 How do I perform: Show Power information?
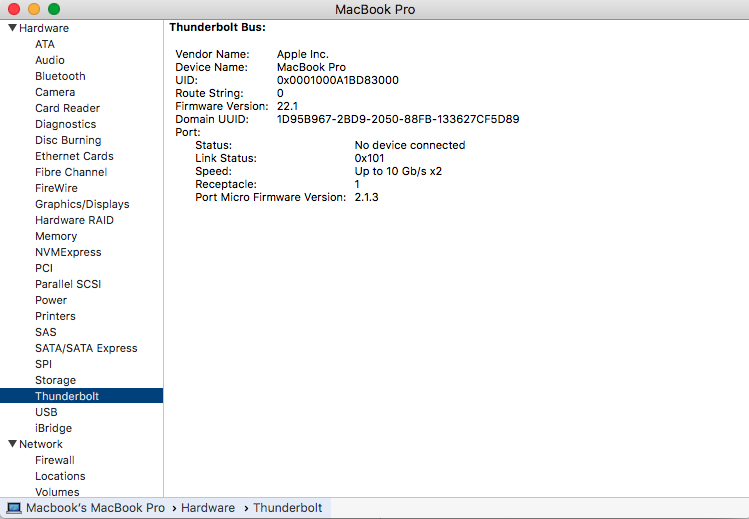pos(51,300)
